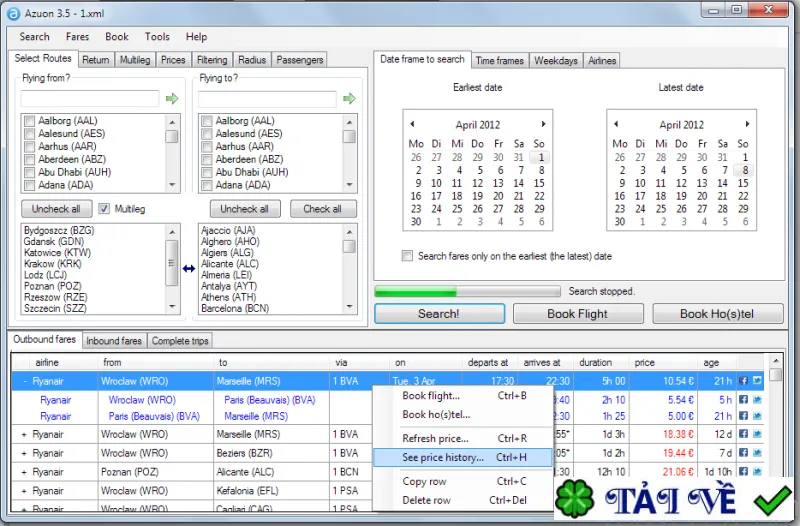Select Krakow (KRK) in selected origins list
Image resolution: width=800 pixels, height=526 pixels.
pyautogui.click(x=53, y=264)
